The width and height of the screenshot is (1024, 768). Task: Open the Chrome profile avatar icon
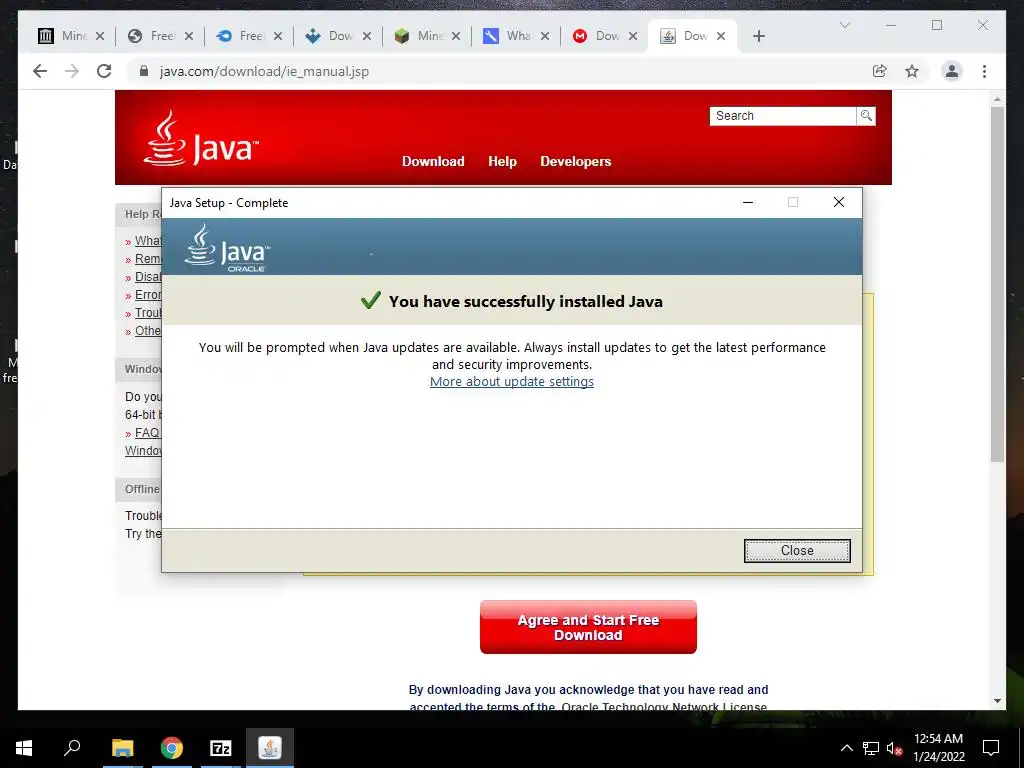coord(952,71)
